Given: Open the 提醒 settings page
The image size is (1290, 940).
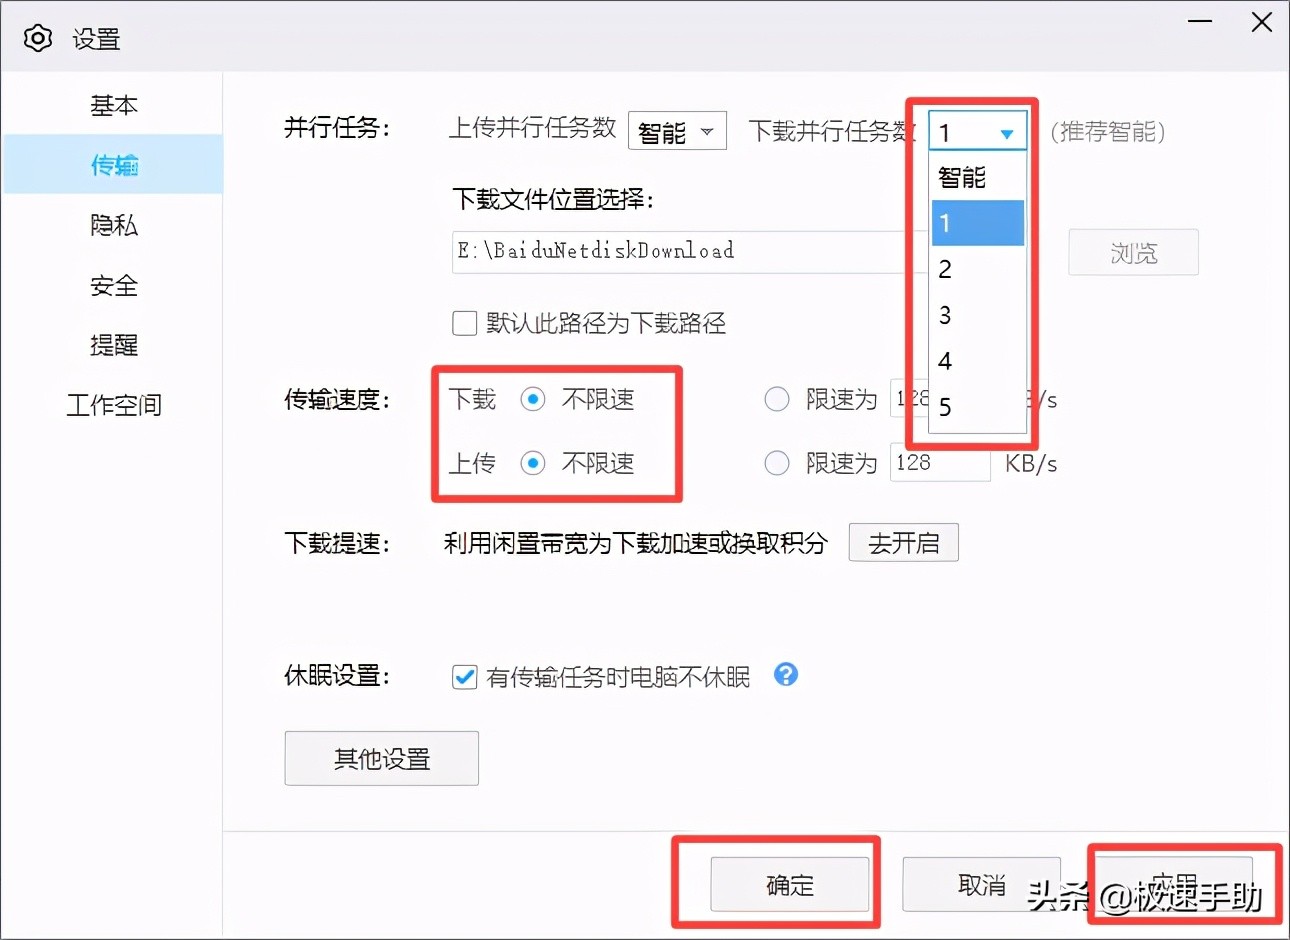Looking at the screenshot, I should 113,345.
